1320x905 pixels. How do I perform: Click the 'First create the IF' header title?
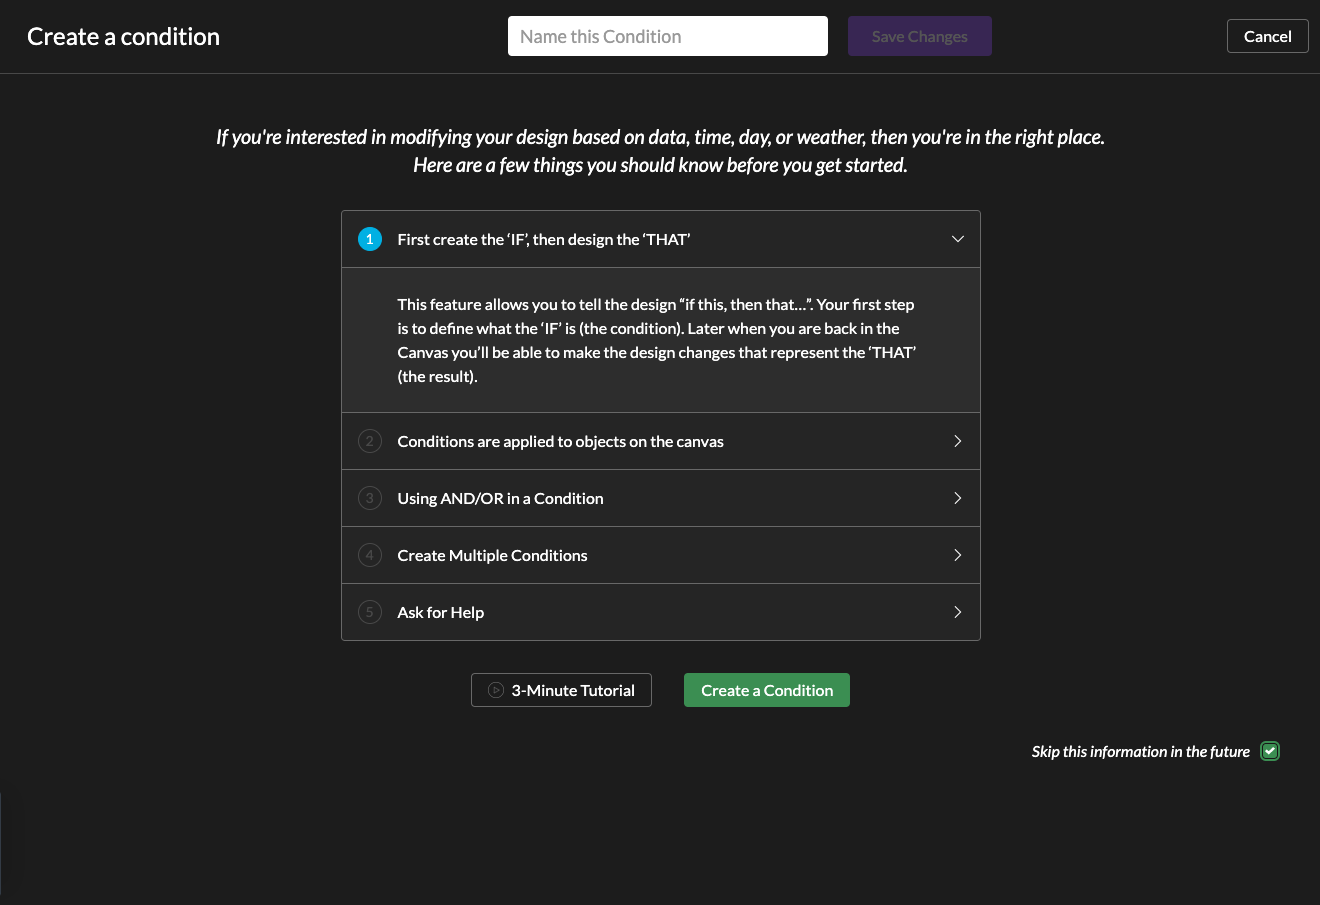(x=543, y=239)
